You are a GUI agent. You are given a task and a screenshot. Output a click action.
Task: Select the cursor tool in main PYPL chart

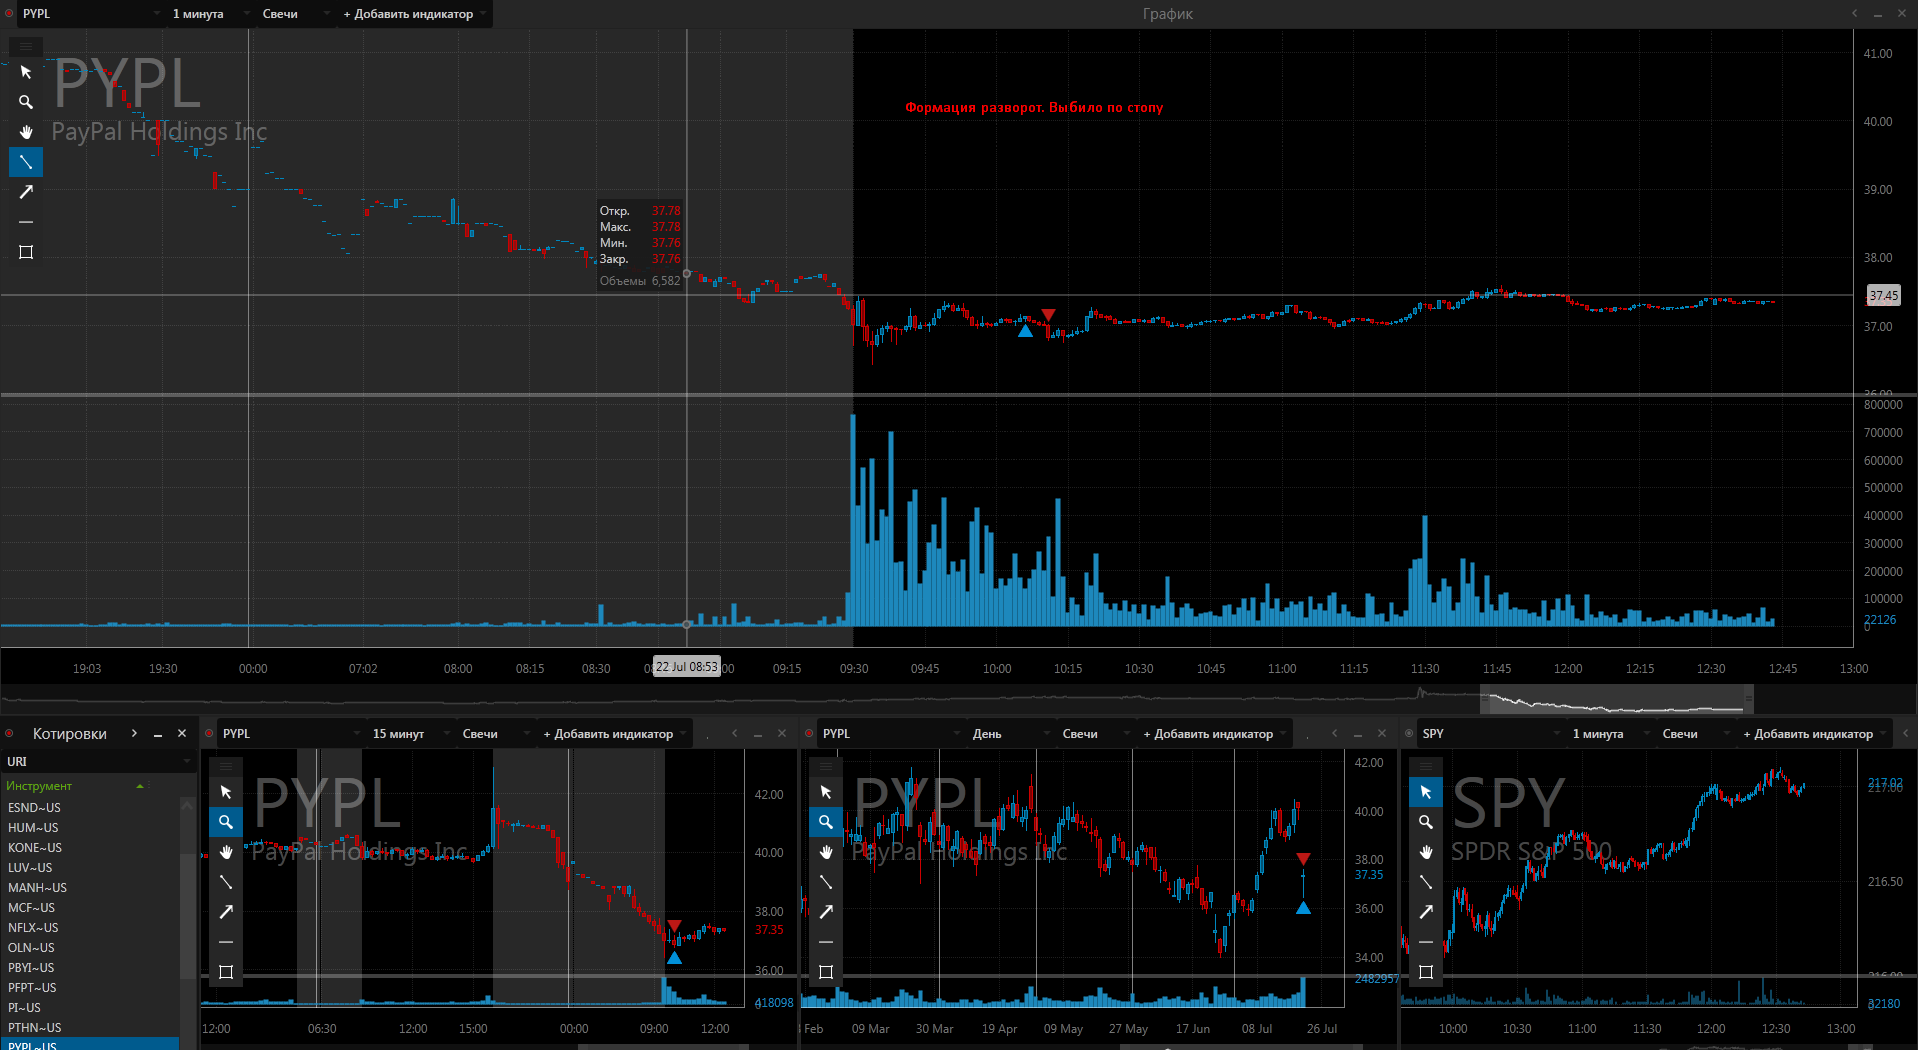[26, 72]
